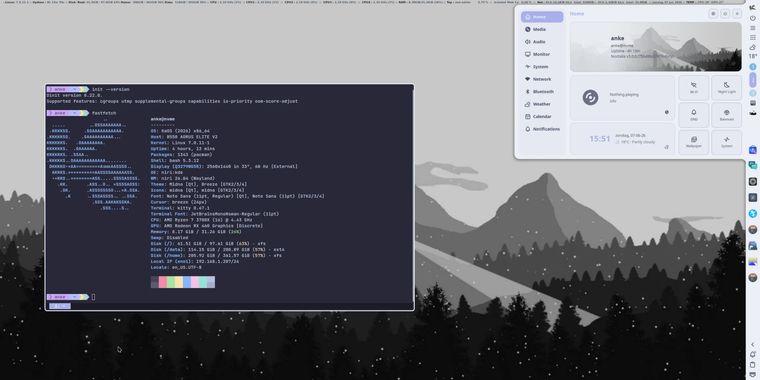Select the elongated active workspace pill

point(753,79)
